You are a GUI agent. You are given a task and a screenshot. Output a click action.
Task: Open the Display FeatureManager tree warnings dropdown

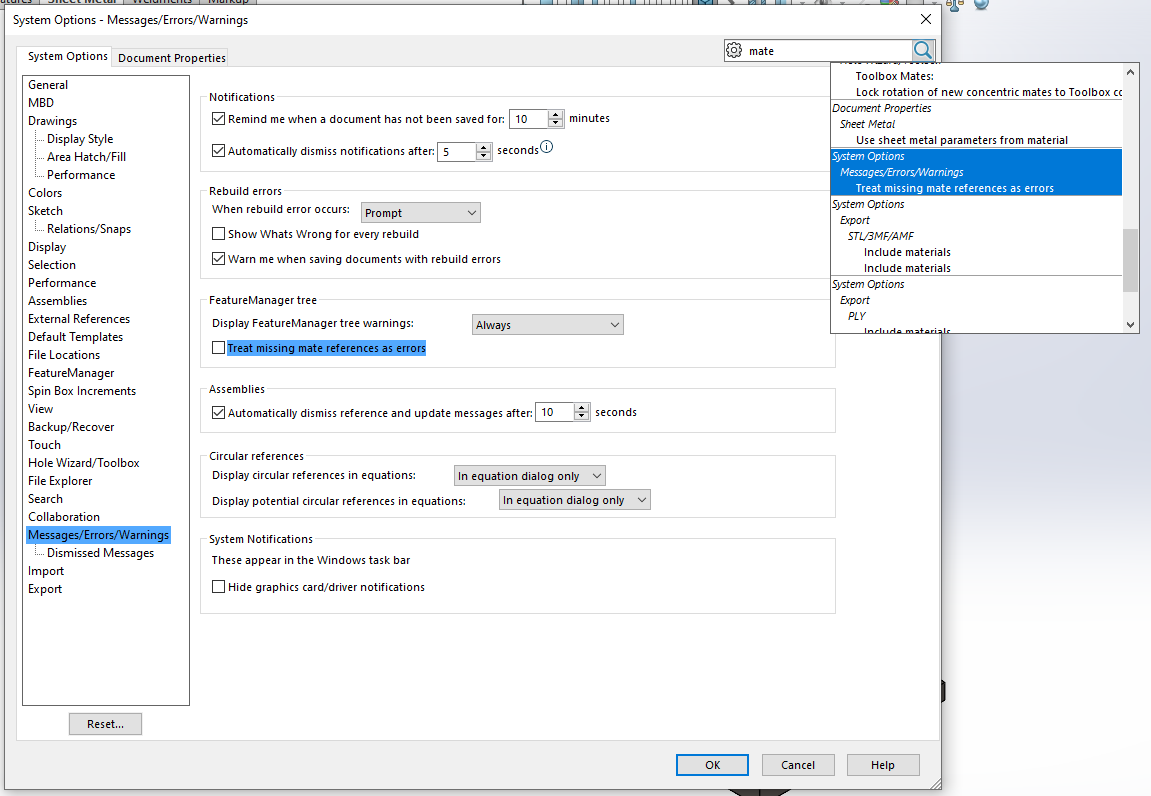pyautogui.click(x=547, y=325)
